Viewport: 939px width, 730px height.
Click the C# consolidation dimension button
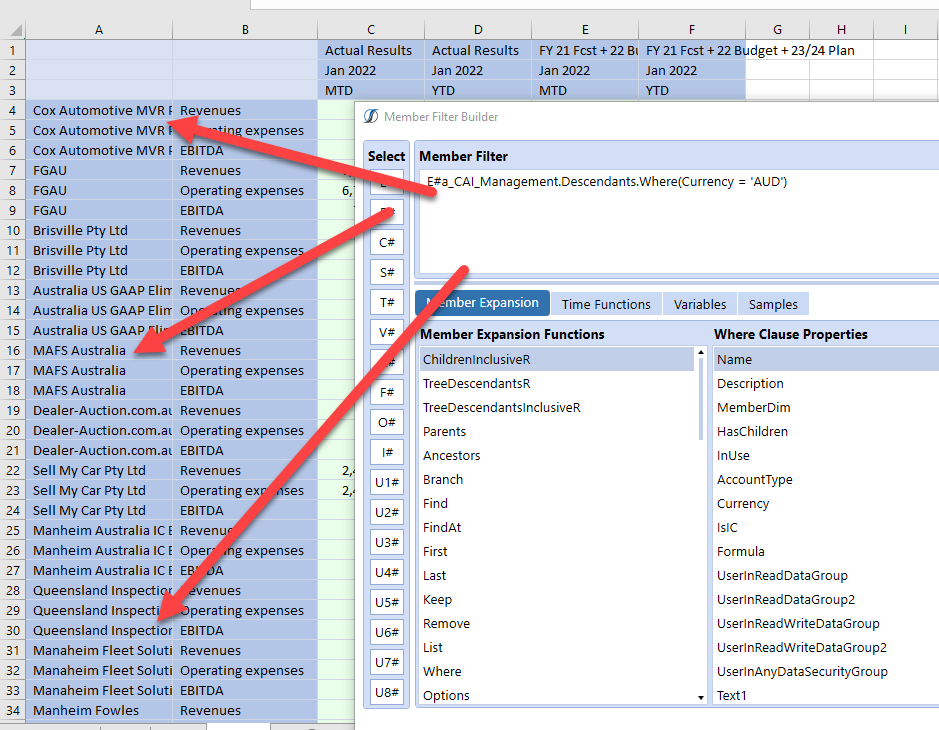click(386, 241)
